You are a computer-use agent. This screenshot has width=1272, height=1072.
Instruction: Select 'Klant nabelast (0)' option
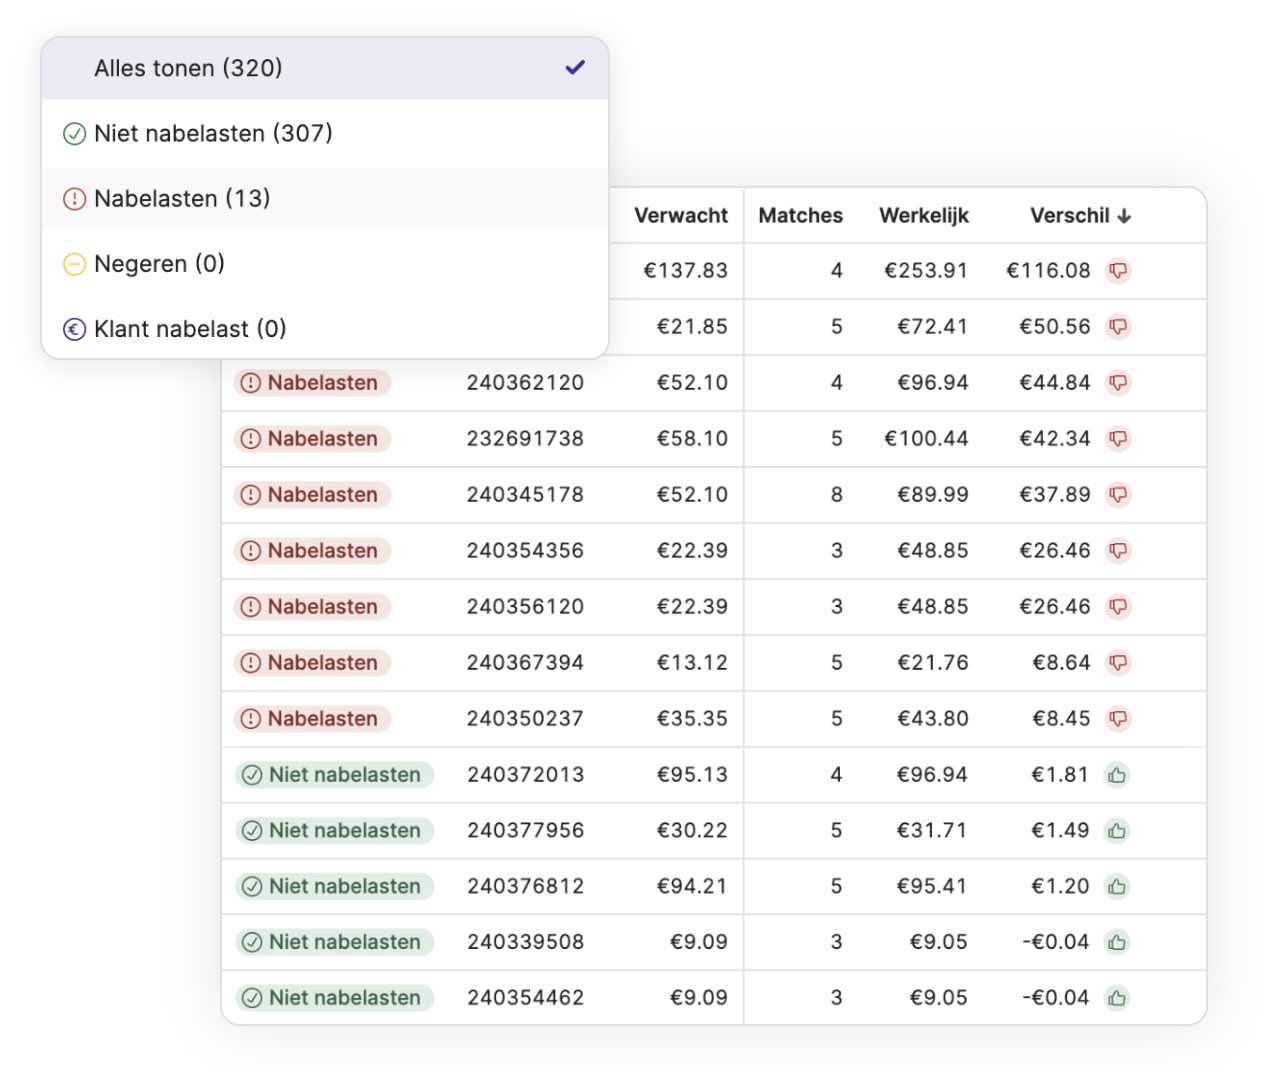(x=325, y=329)
